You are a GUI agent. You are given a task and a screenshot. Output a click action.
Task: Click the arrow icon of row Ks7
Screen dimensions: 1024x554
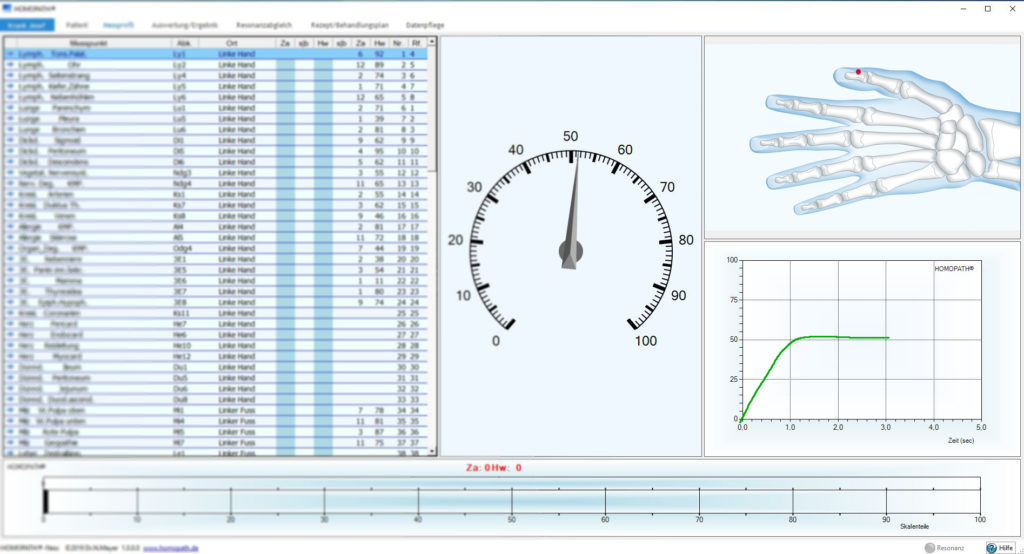(x=10, y=205)
